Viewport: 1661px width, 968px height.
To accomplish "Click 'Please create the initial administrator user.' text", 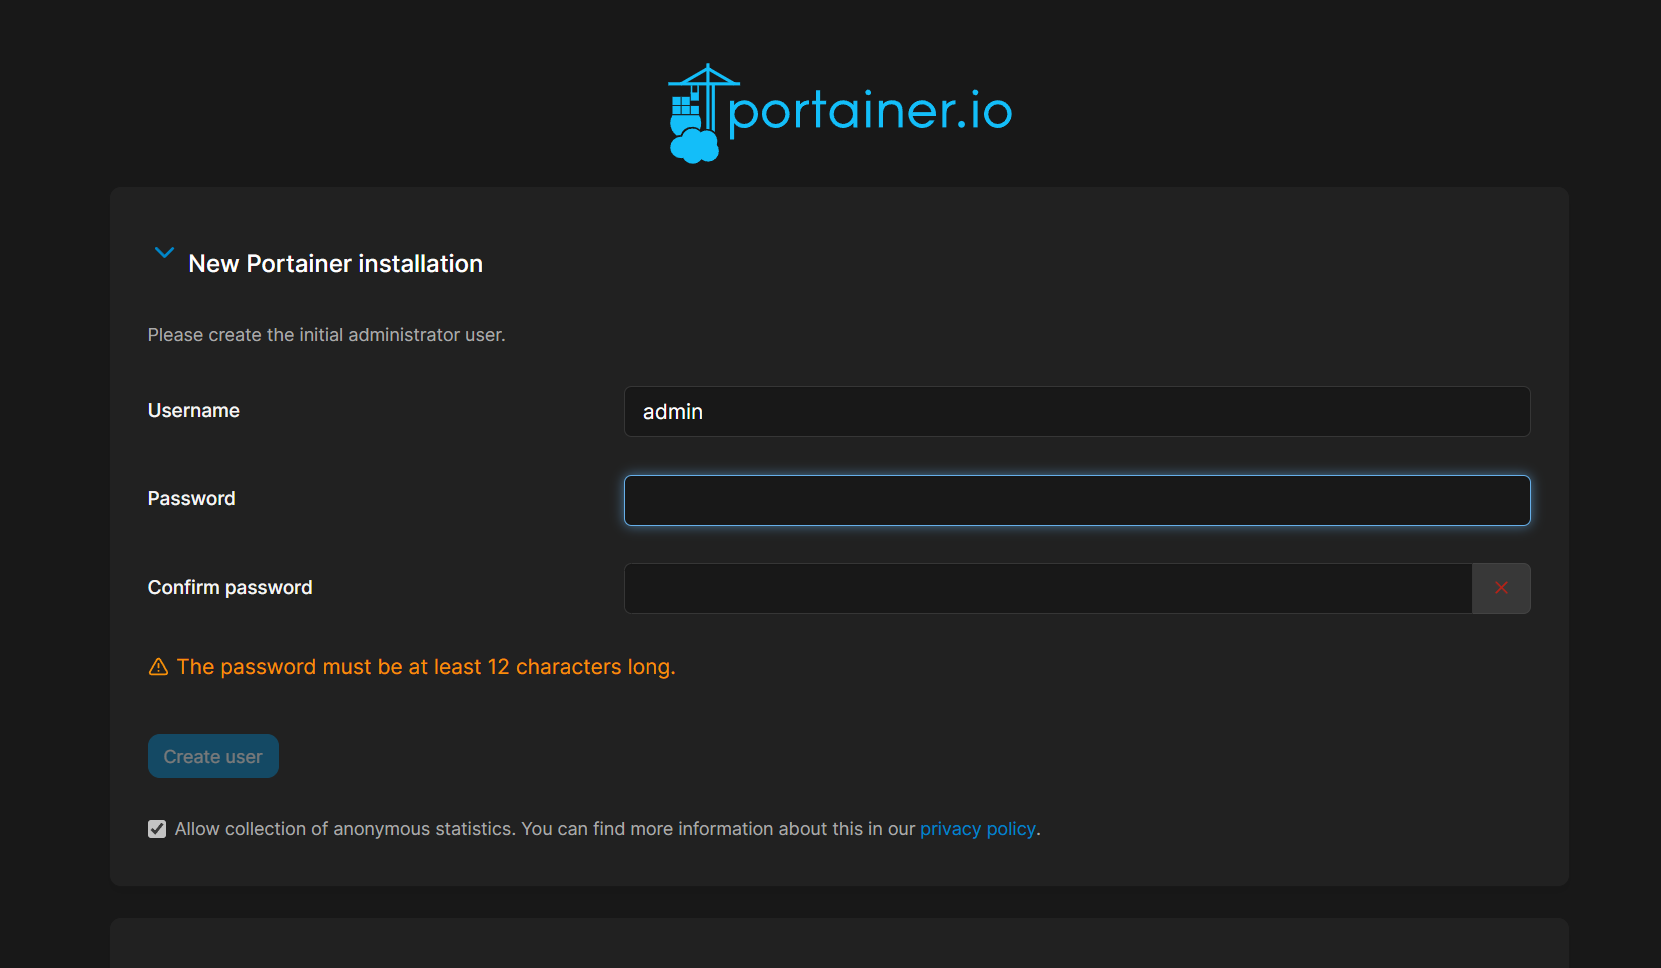I will pos(327,335).
